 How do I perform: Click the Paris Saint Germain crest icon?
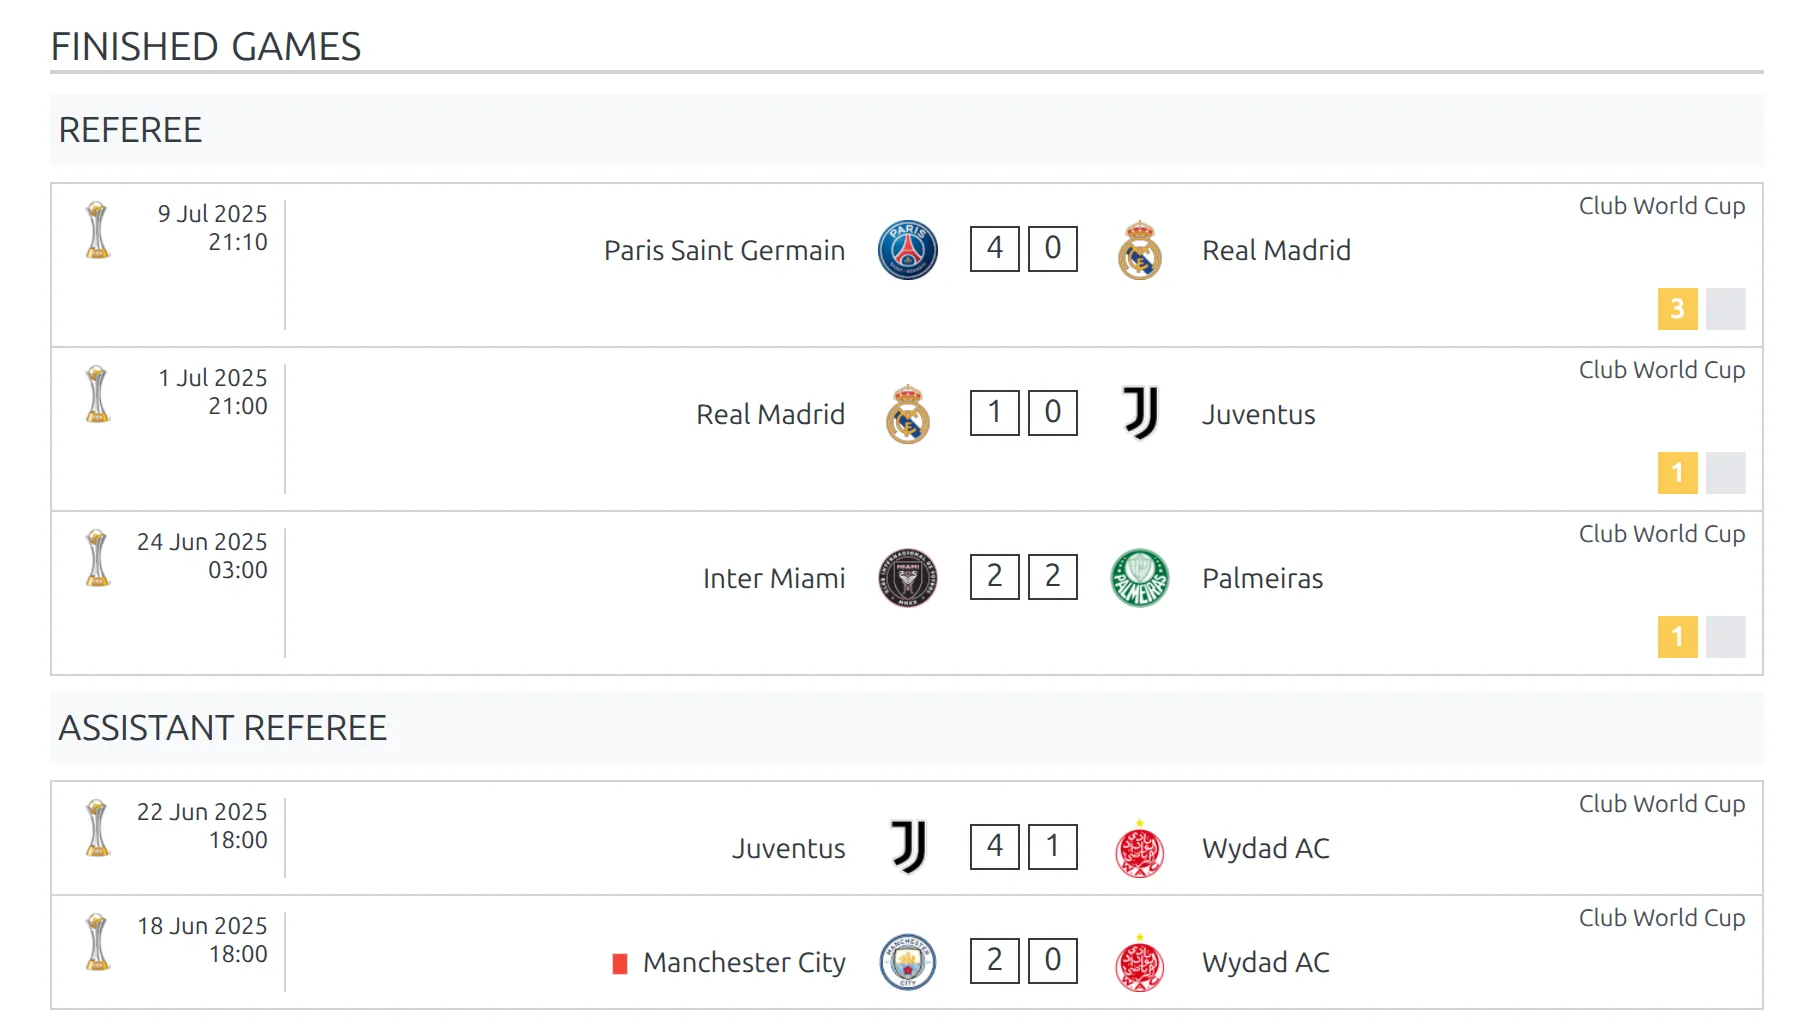coord(907,250)
